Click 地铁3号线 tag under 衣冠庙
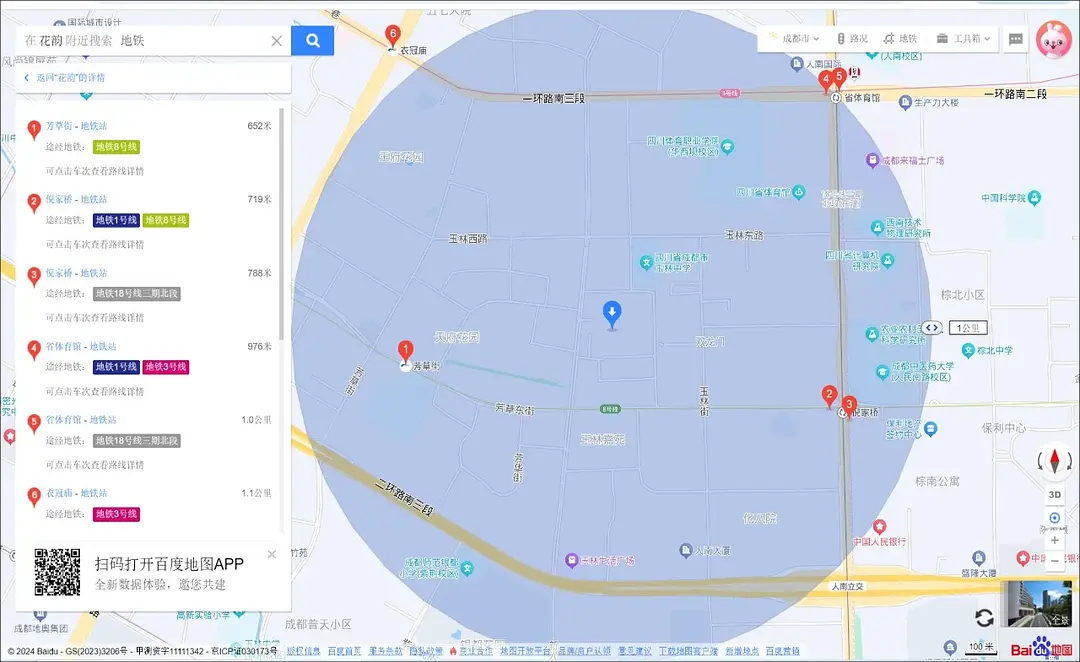The width and height of the screenshot is (1080, 662). pyautogui.click(x=116, y=514)
